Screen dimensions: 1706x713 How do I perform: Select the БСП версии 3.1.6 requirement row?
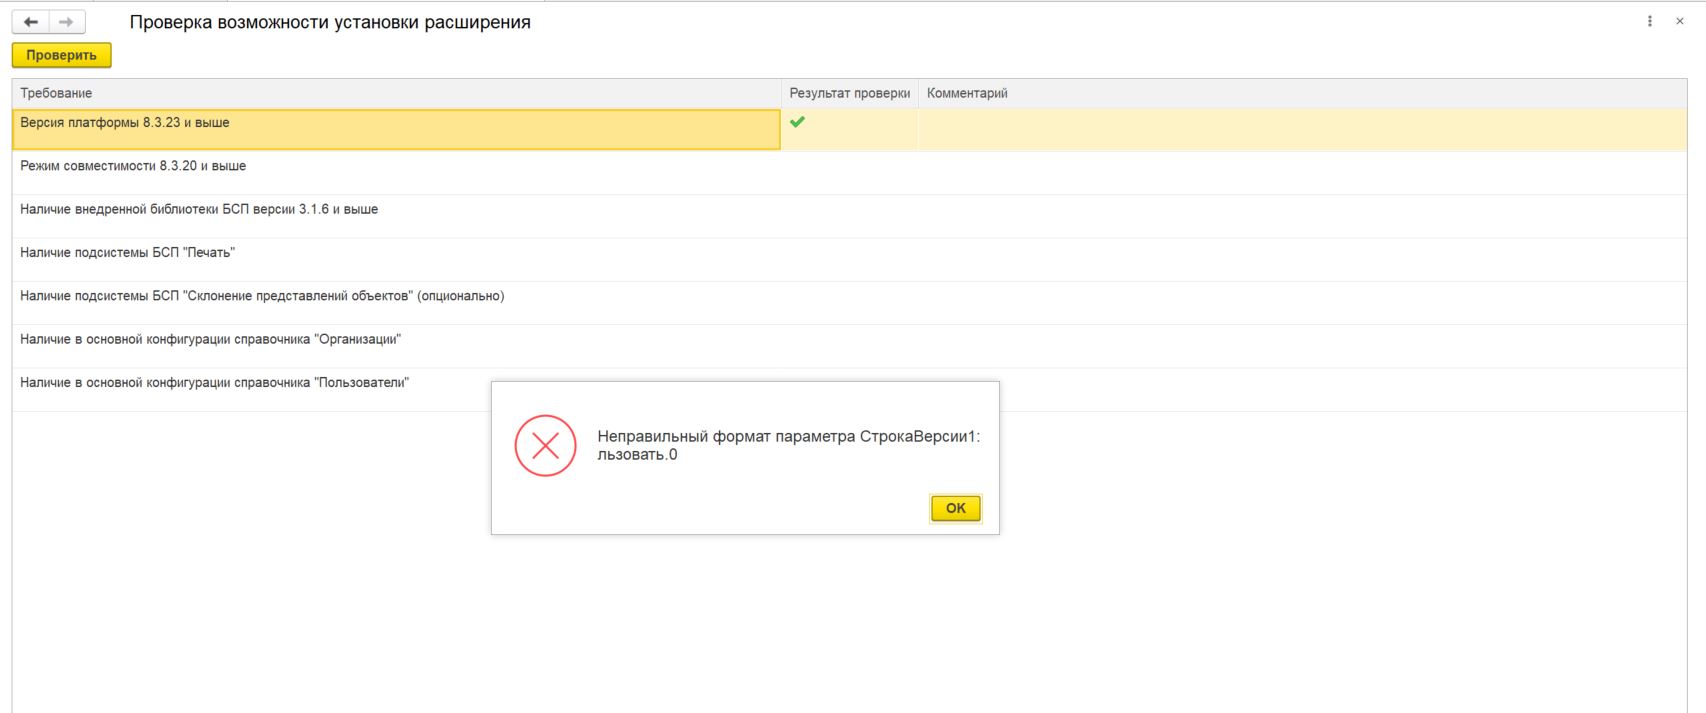click(199, 209)
